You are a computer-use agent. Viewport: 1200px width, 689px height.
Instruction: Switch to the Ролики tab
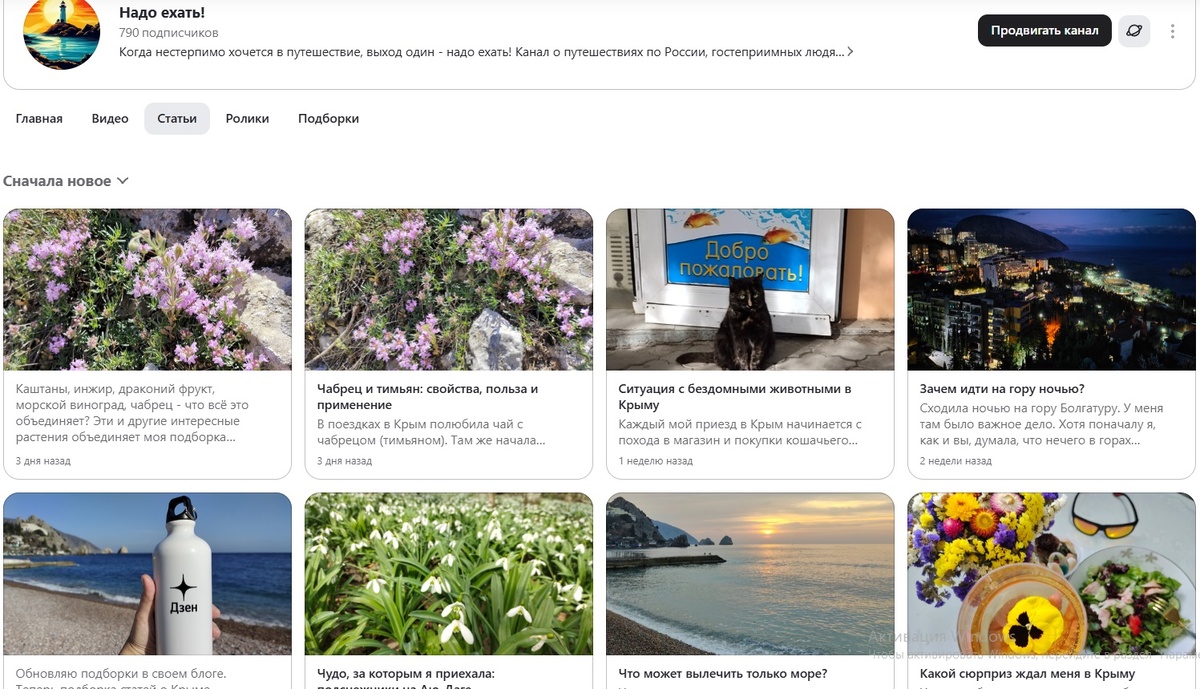coord(247,118)
